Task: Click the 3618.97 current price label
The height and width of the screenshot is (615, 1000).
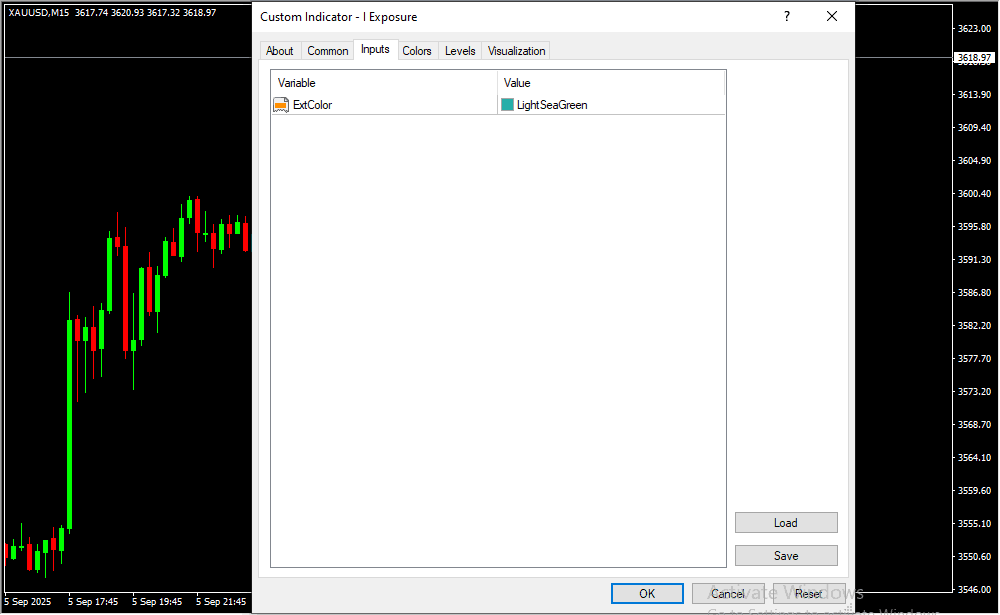Action: click(973, 58)
